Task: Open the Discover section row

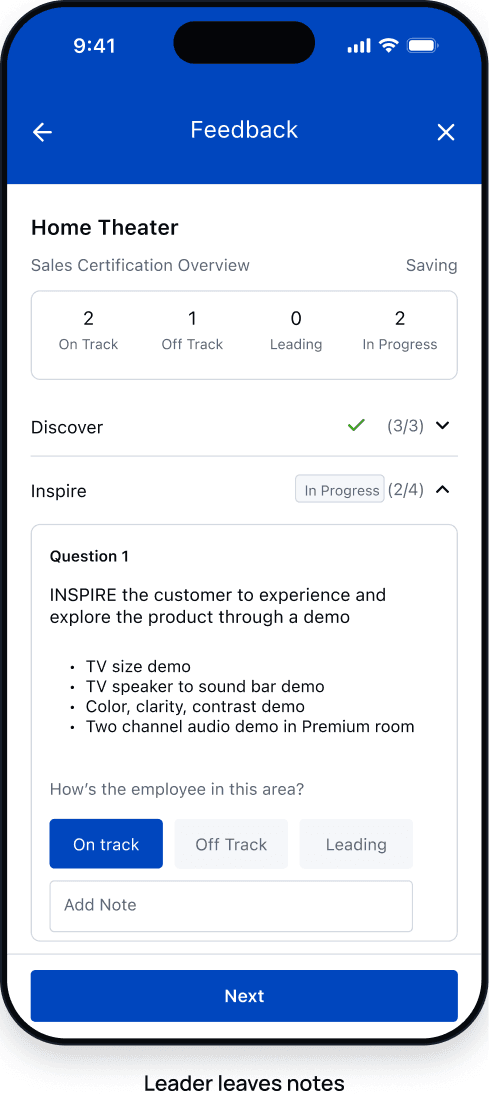Action: coord(244,427)
